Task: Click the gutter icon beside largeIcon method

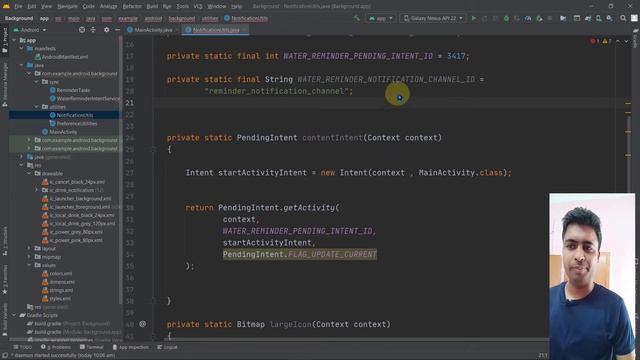Action: tap(142, 324)
